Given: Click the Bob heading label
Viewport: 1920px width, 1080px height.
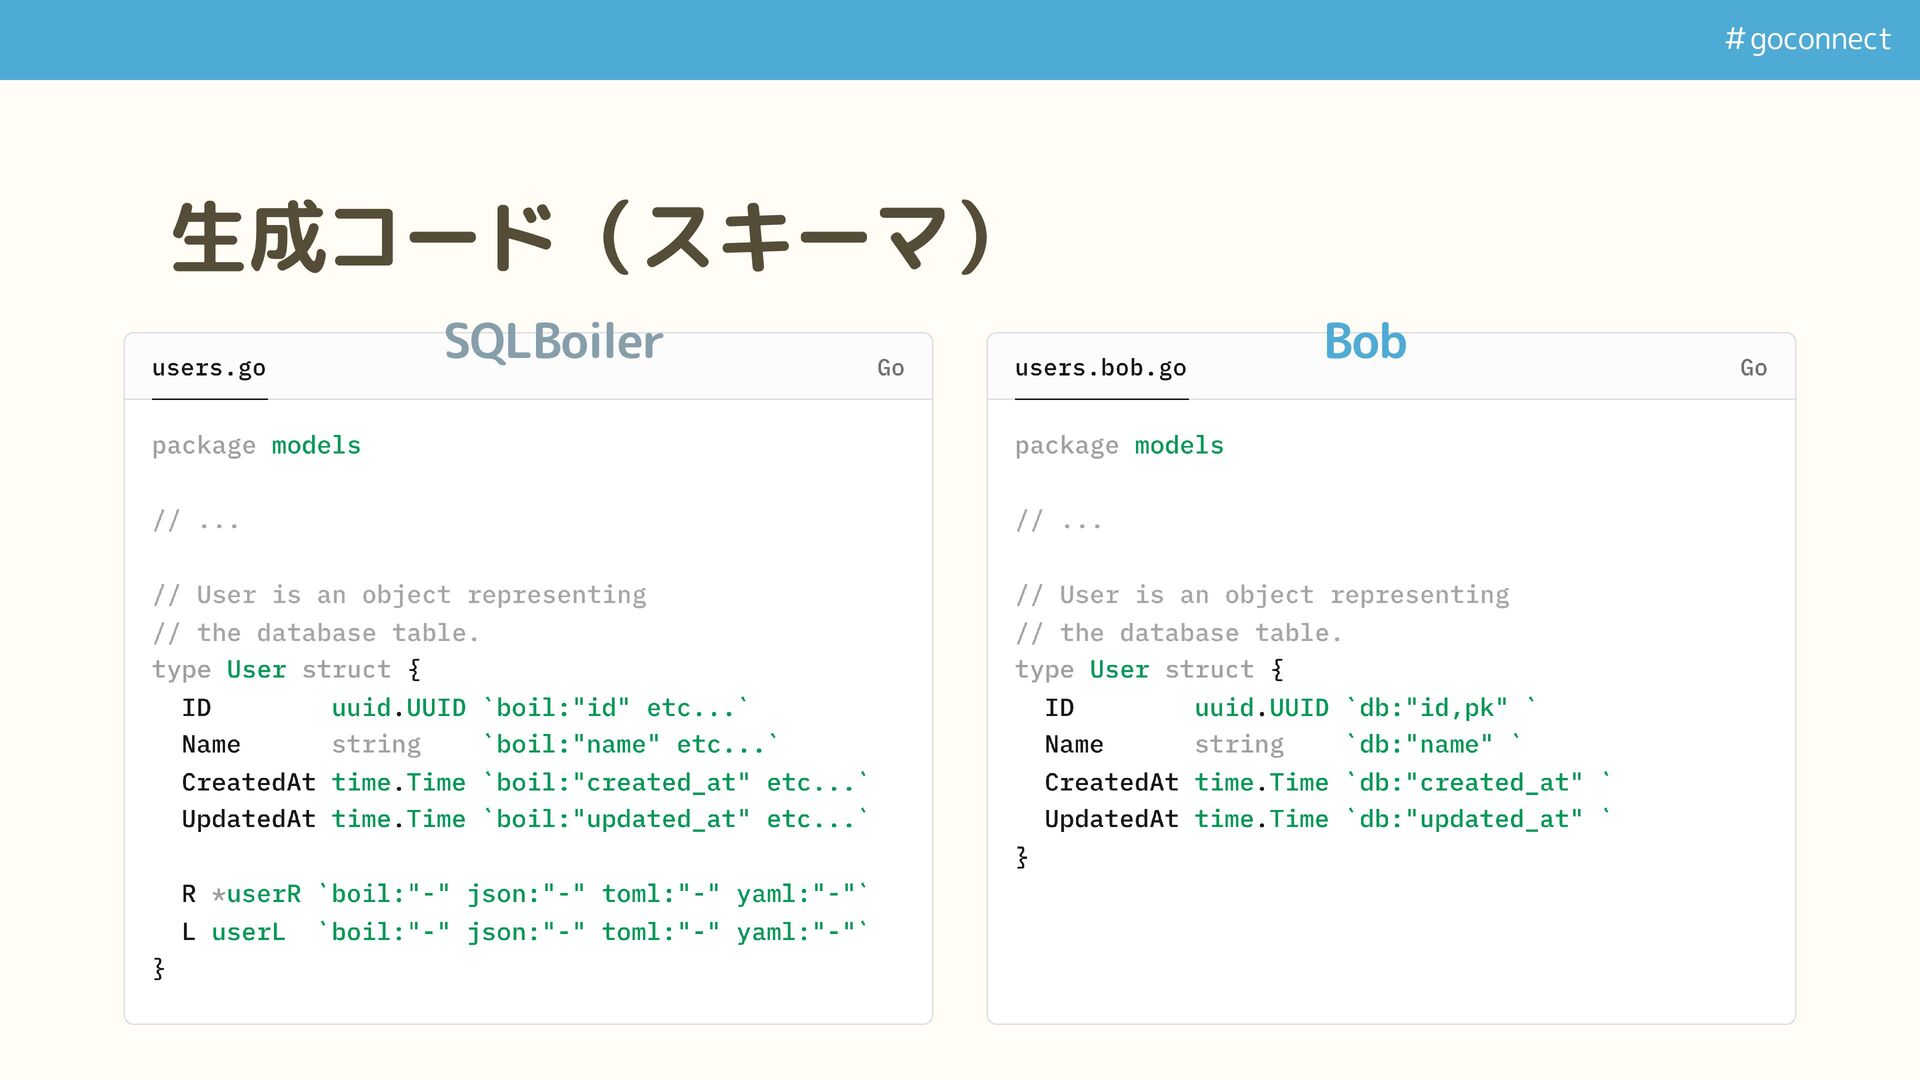Looking at the screenshot, I should click(x=1365, y=342).
